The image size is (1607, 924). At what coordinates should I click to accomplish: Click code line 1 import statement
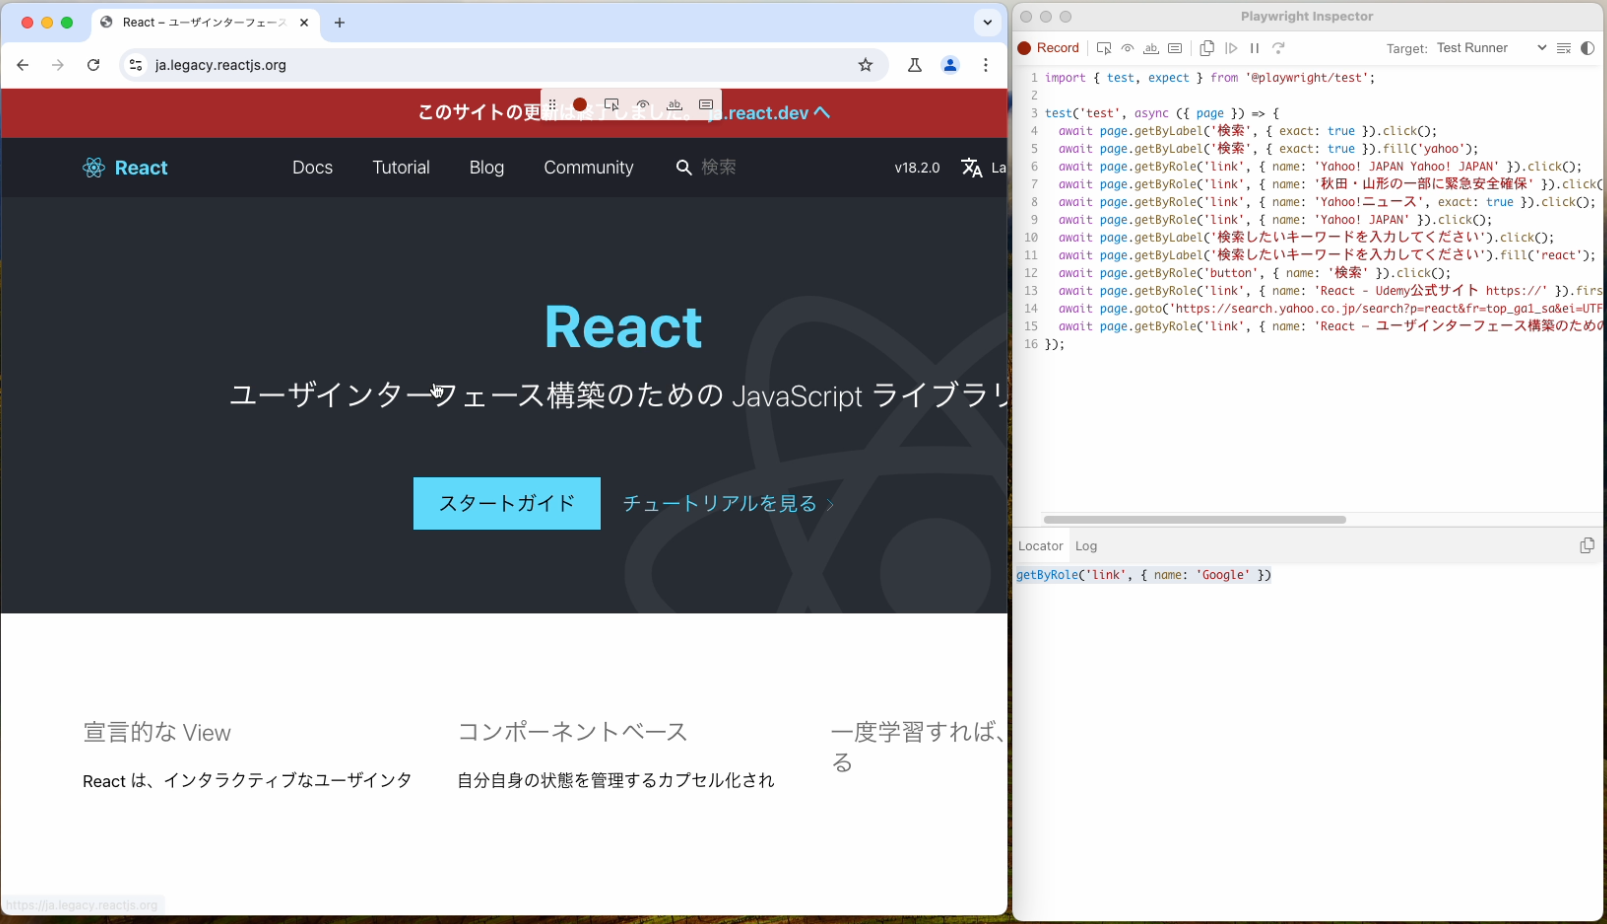tap(1211, 78)
